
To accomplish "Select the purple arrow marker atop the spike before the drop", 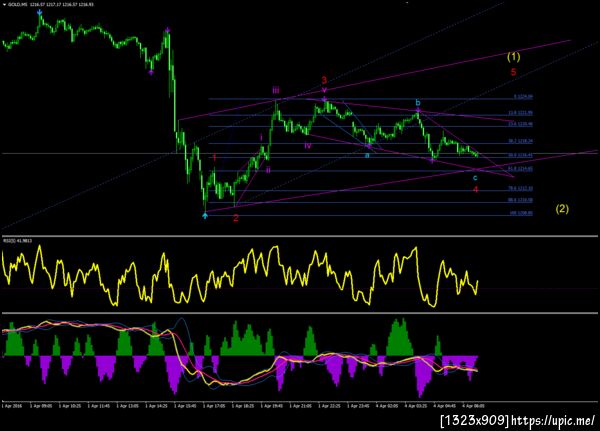I will pyautogui.click(x=167, y=29).
